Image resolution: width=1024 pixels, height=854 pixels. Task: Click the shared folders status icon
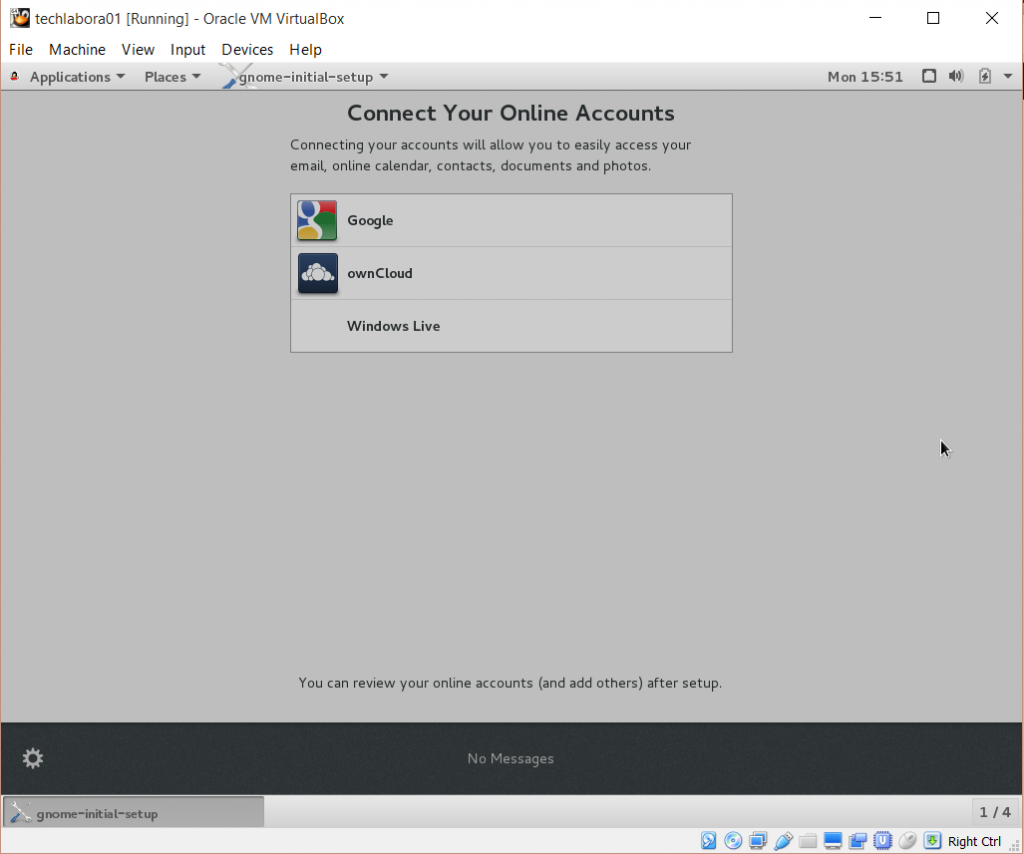click(x=808, y=841)
